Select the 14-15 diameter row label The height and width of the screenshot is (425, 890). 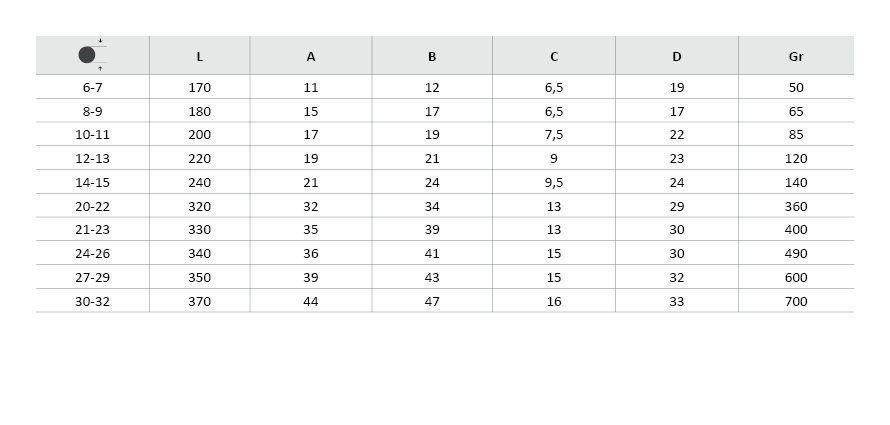click(93, 183)
